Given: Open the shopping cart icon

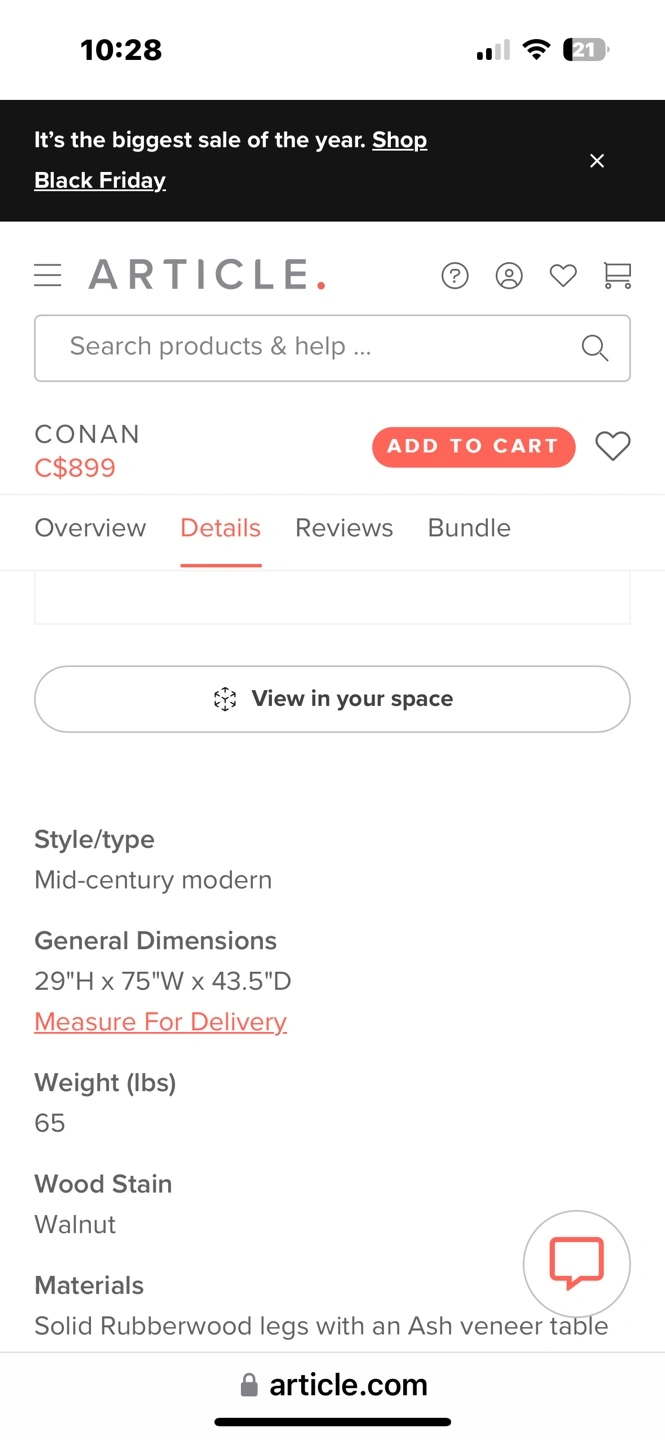Looking at the screenshot, I should click(x=617, y=275).
